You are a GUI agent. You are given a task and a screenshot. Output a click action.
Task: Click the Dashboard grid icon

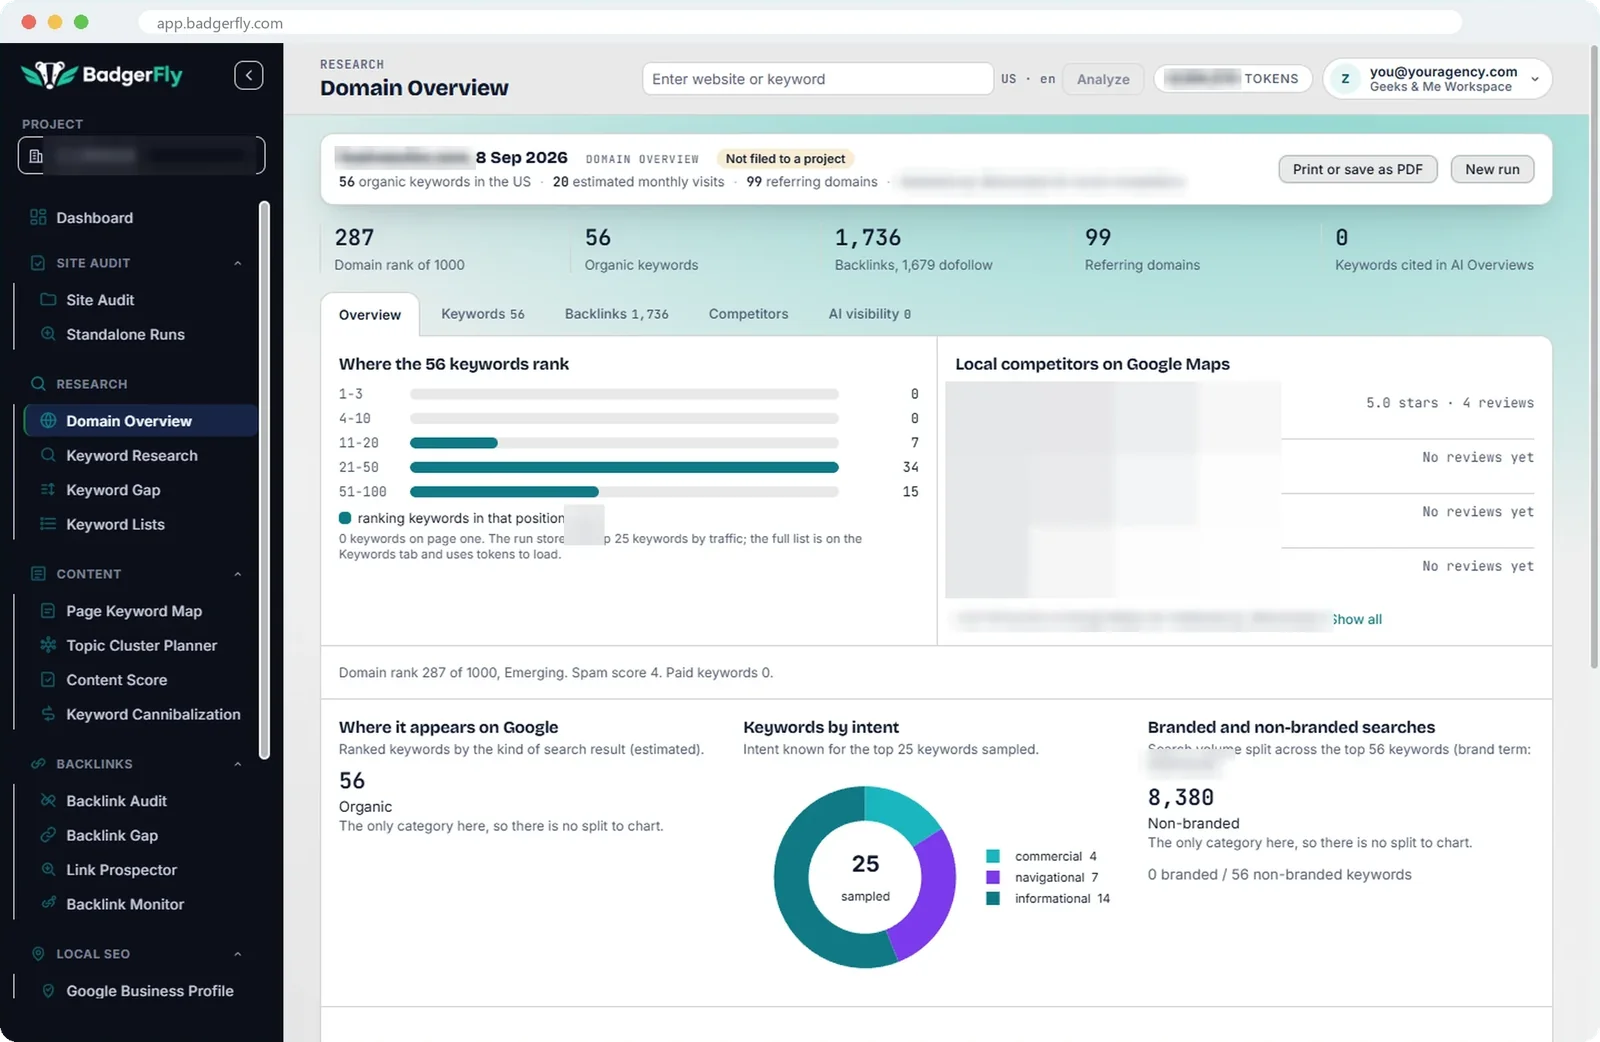38,217
